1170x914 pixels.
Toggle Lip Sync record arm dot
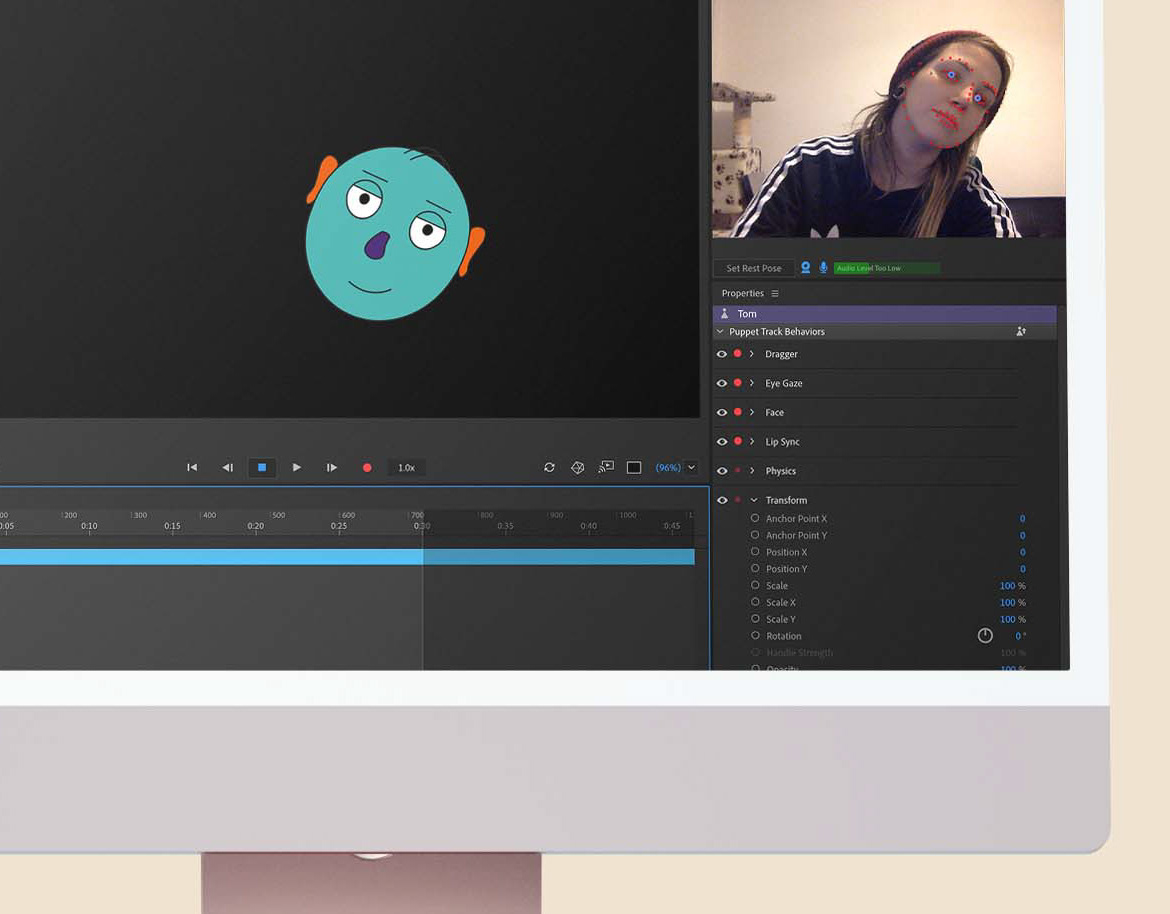[737, 441]
